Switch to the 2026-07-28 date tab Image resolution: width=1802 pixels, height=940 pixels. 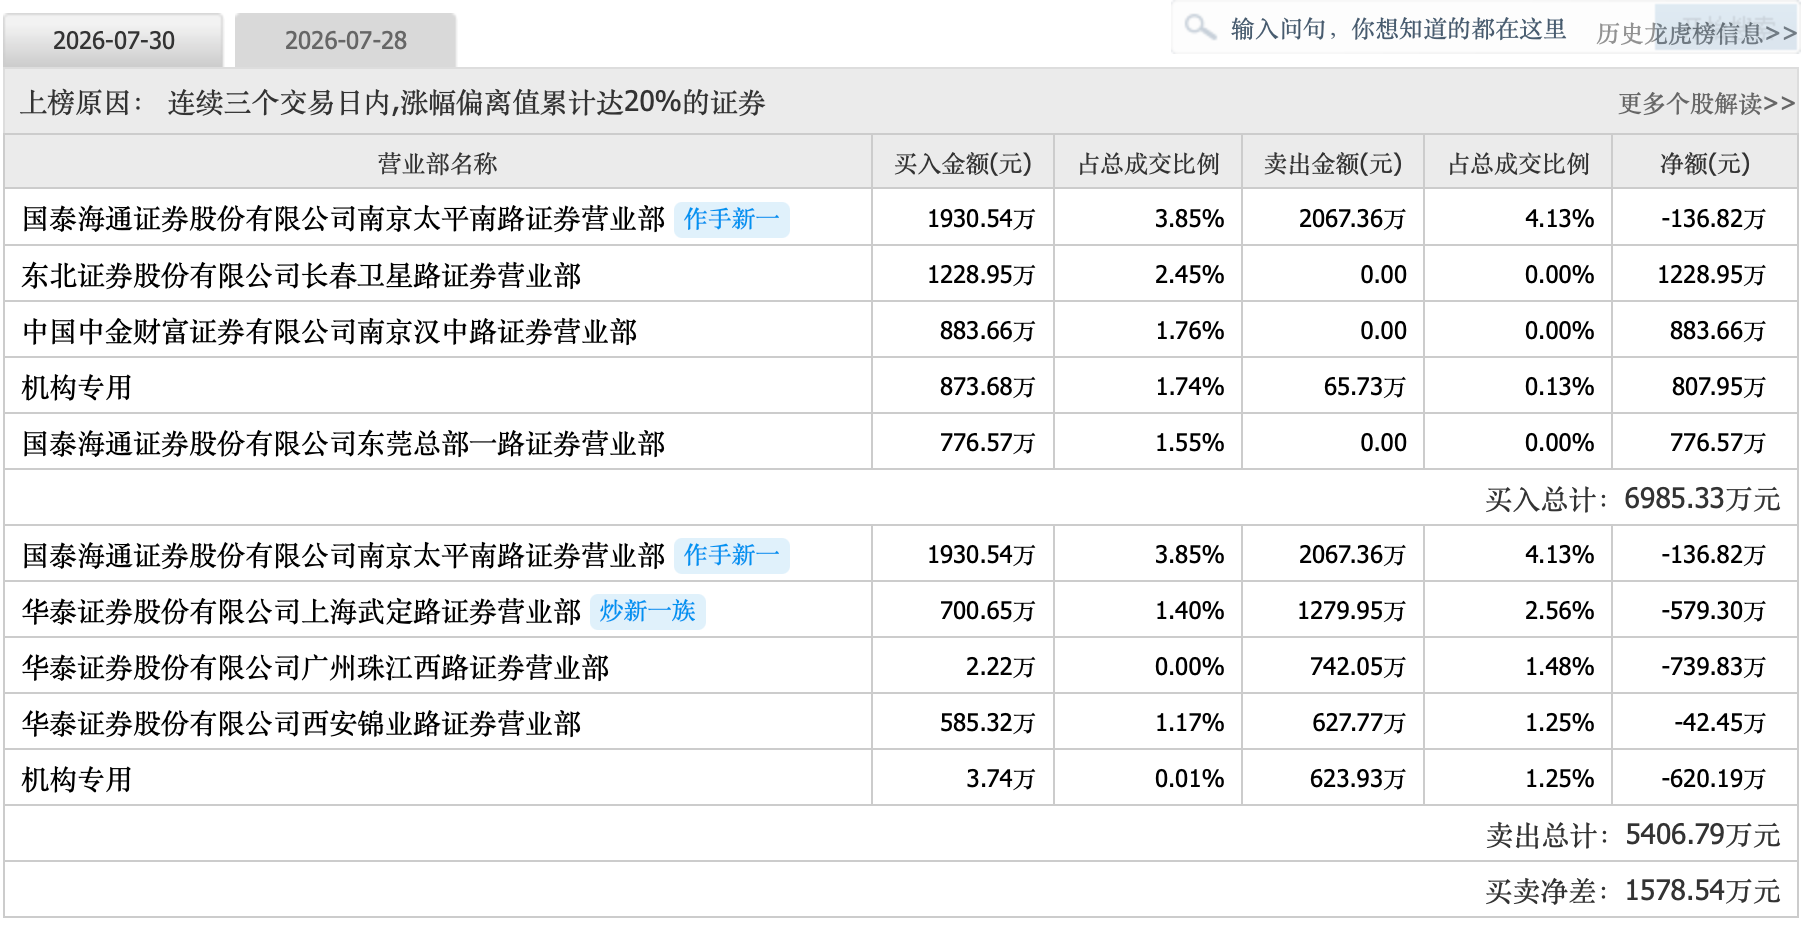[x=345, y=40]
